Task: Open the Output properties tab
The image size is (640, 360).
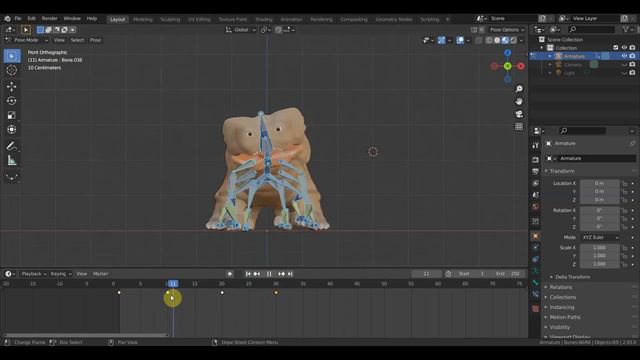Action: pos(536,171)
